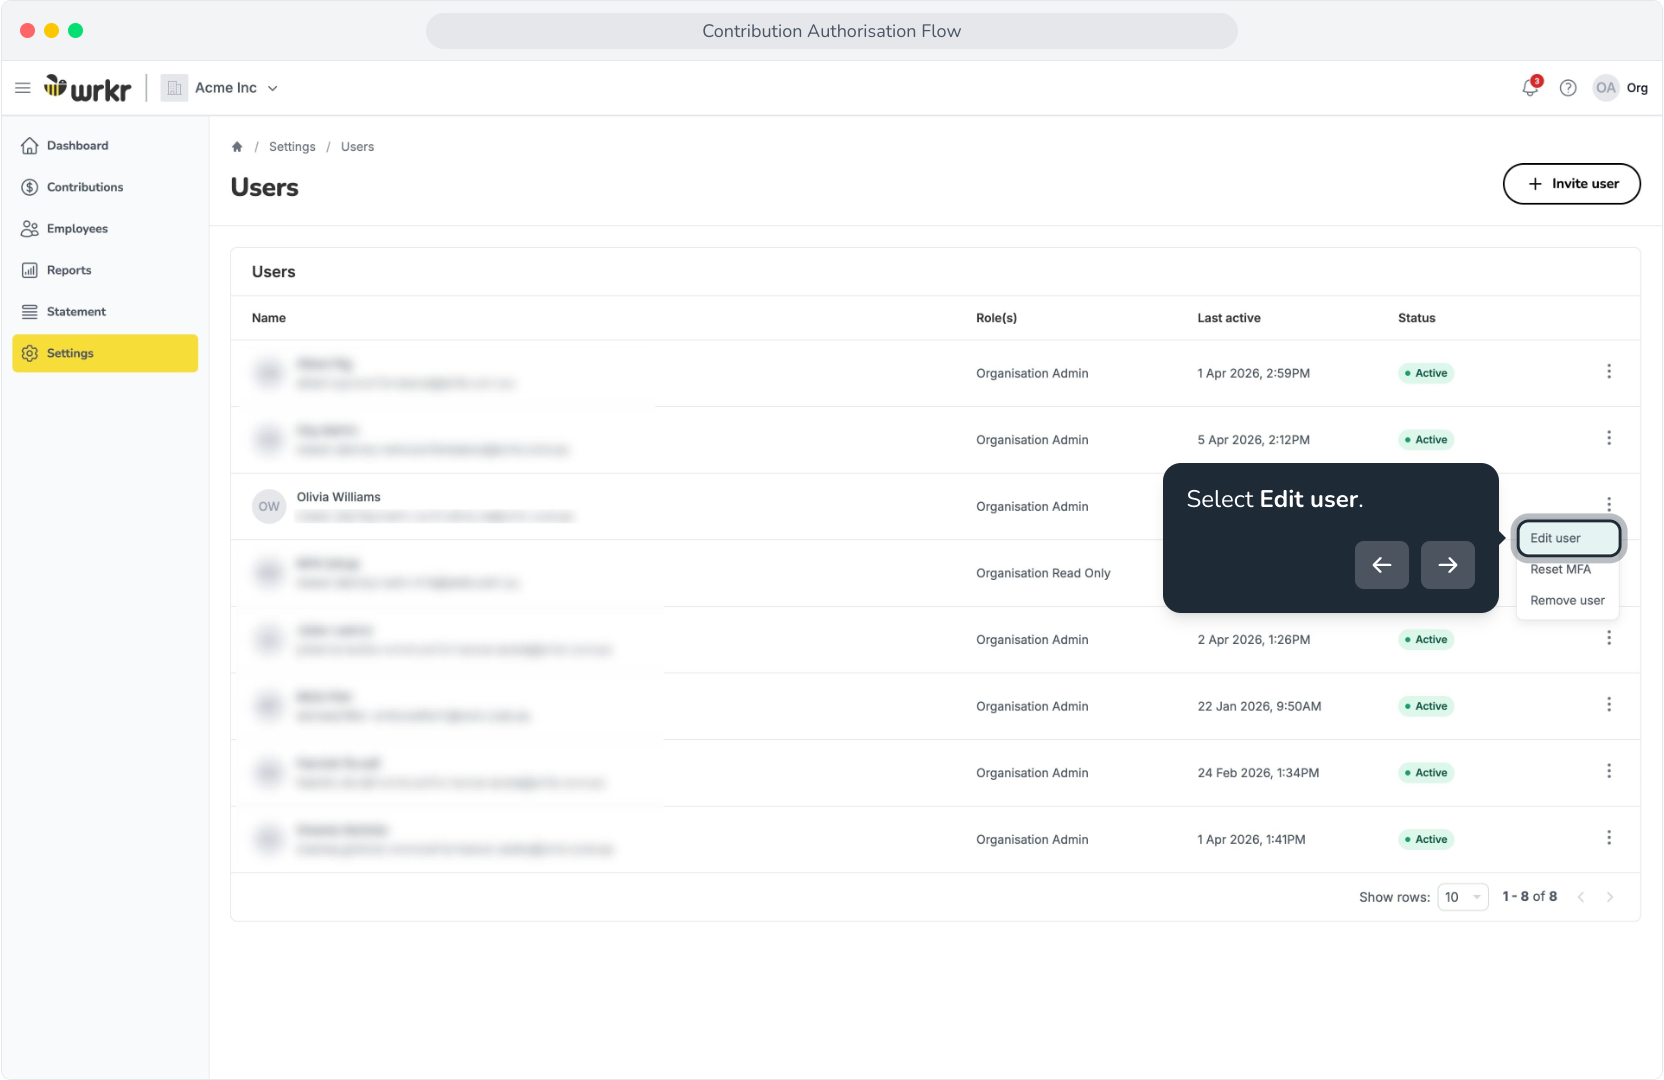Open actions menu for first user row
This screenshot has height=1080, width=1664.
(1609, 372)
